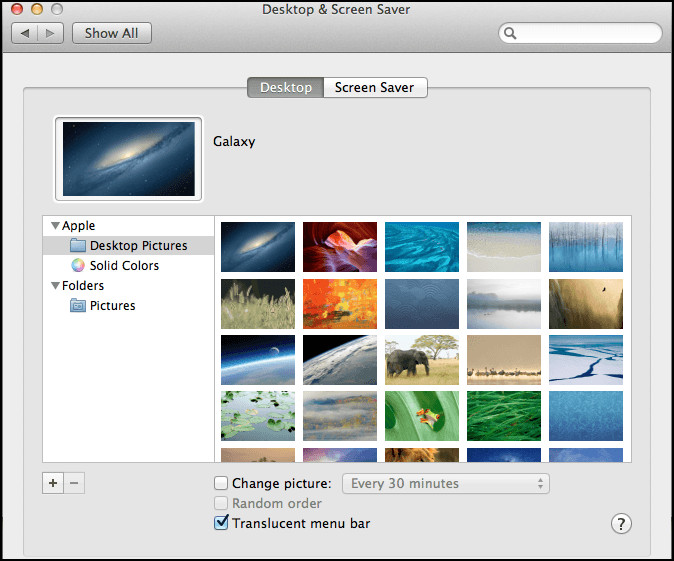This screenshot has width=674, height=561.
Task: Choose the cracked ice floes wallpaper
Action: 586,360
